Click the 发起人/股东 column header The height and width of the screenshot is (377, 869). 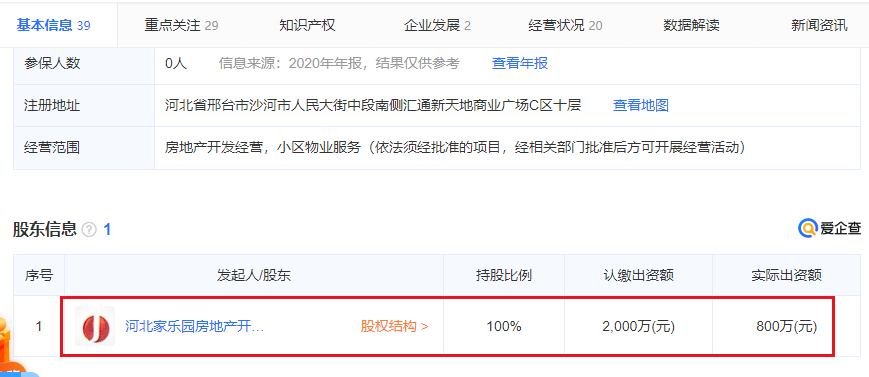(x=254, y=276)
